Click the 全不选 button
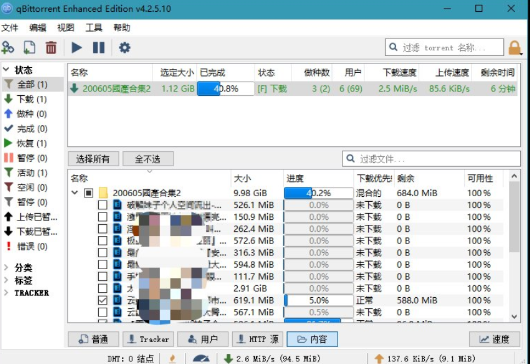 148,159
